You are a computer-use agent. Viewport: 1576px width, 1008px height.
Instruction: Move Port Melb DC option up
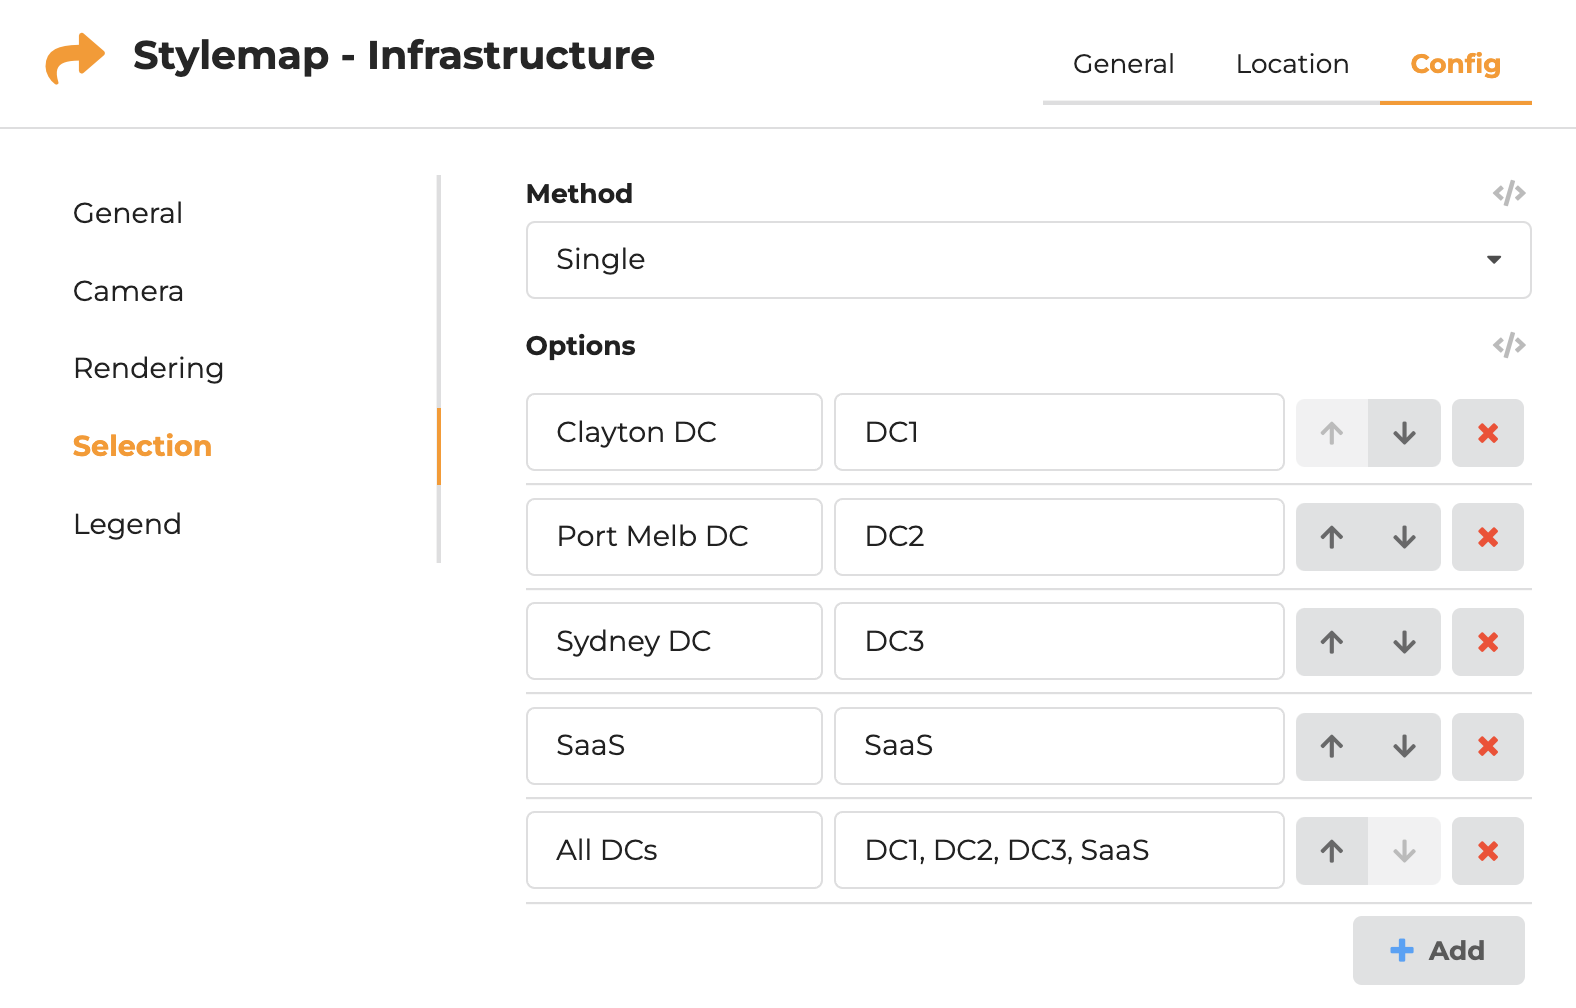tap(1331, 537)
